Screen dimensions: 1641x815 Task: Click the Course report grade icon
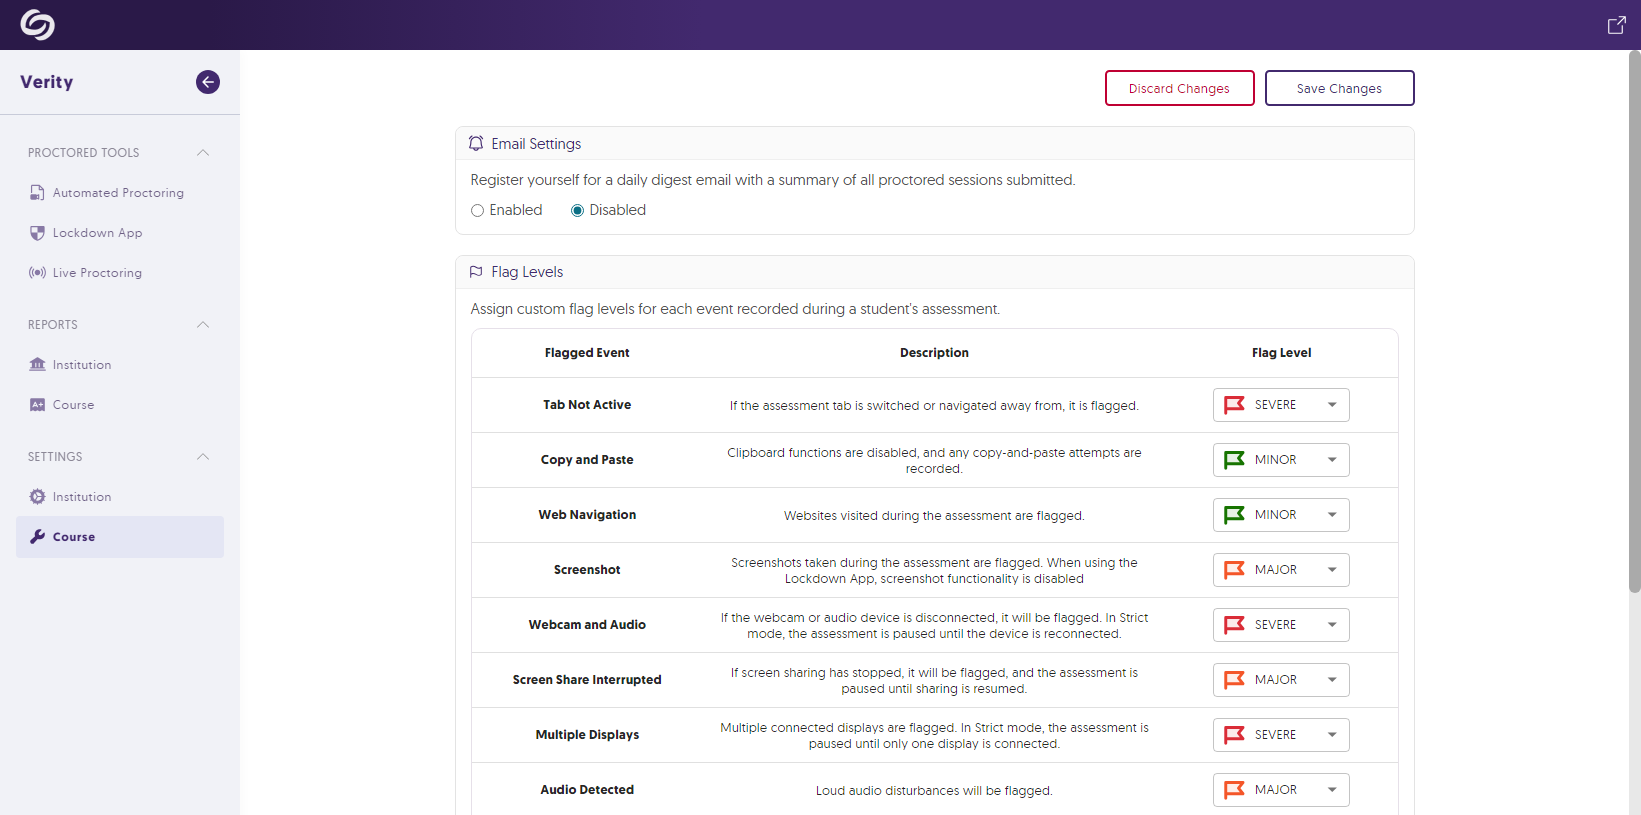pyautogui.click(x=37, y=405)
